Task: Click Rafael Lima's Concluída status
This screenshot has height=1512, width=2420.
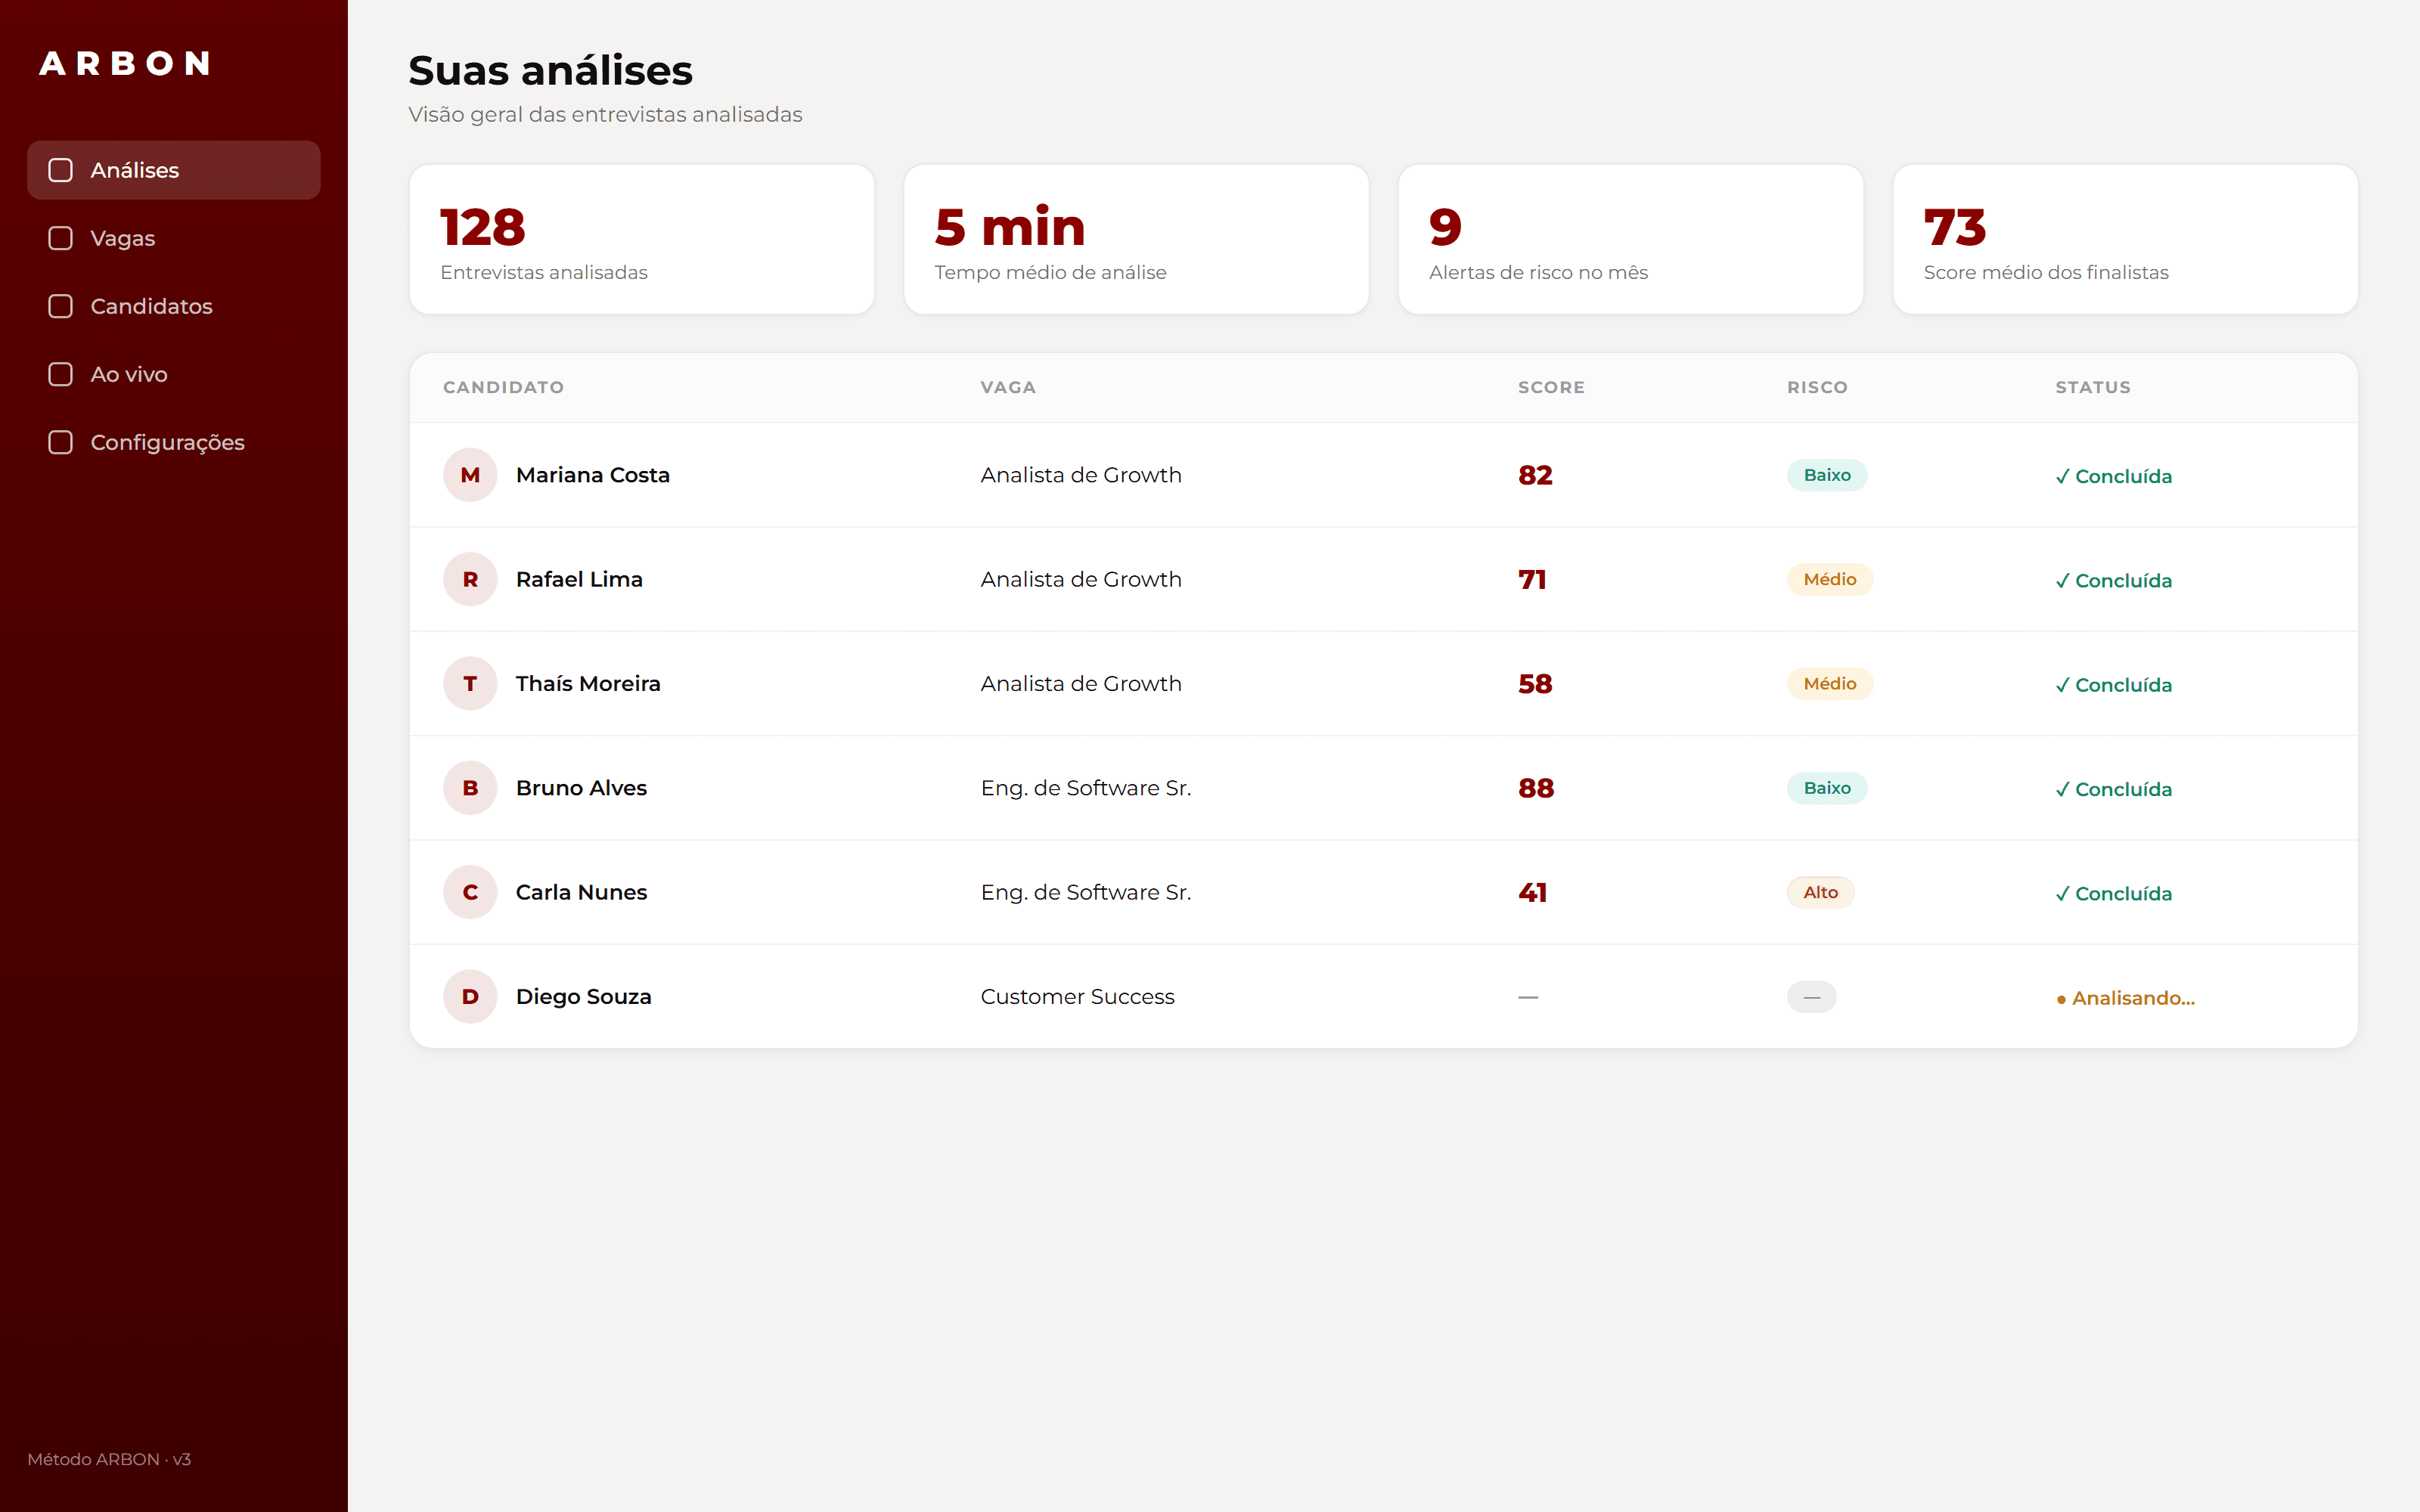Action: [x=2114, y=581]
